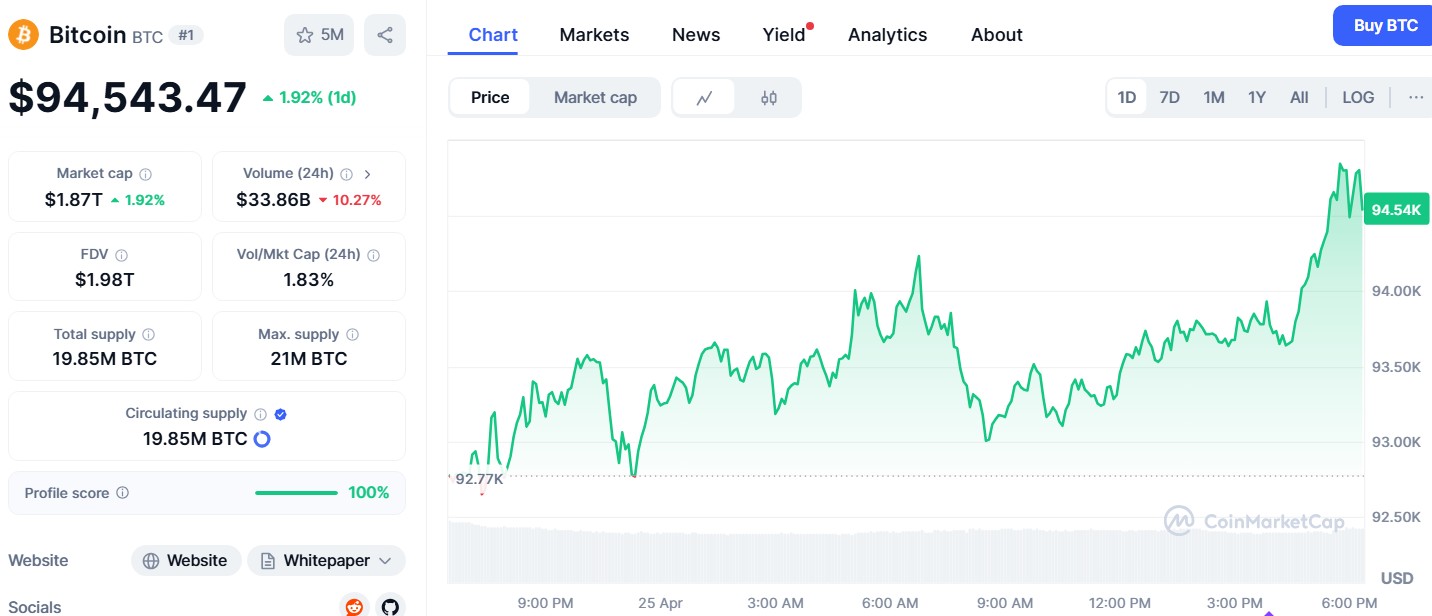Switch to the Analytics tab
1432x616 pixels.
tap(887, 35)
